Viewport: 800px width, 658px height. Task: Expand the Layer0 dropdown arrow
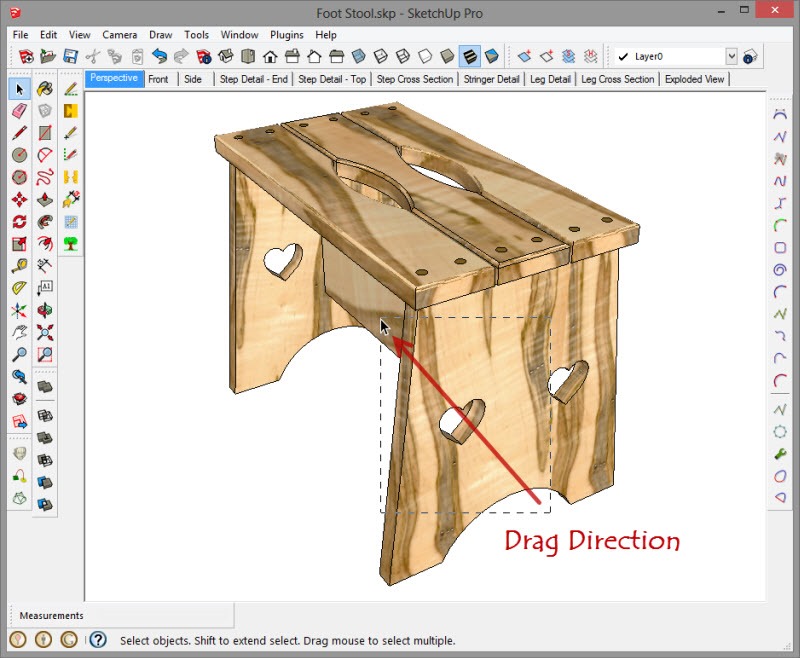tap(731, 57)
